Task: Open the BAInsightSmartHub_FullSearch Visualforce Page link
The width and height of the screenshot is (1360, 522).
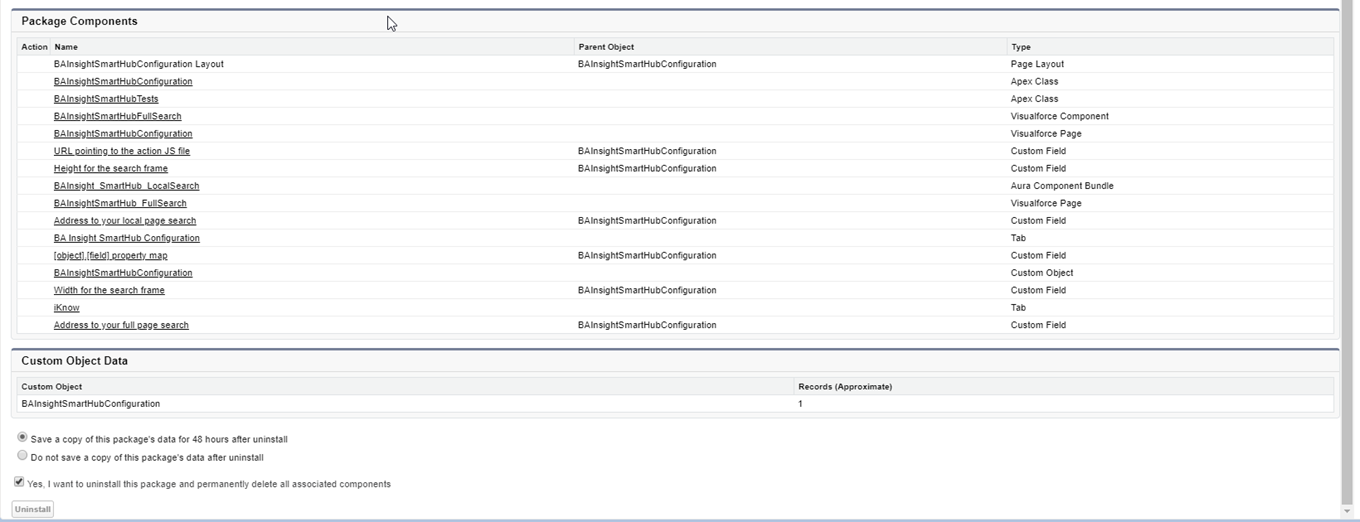Action: [x=120, y=203]
